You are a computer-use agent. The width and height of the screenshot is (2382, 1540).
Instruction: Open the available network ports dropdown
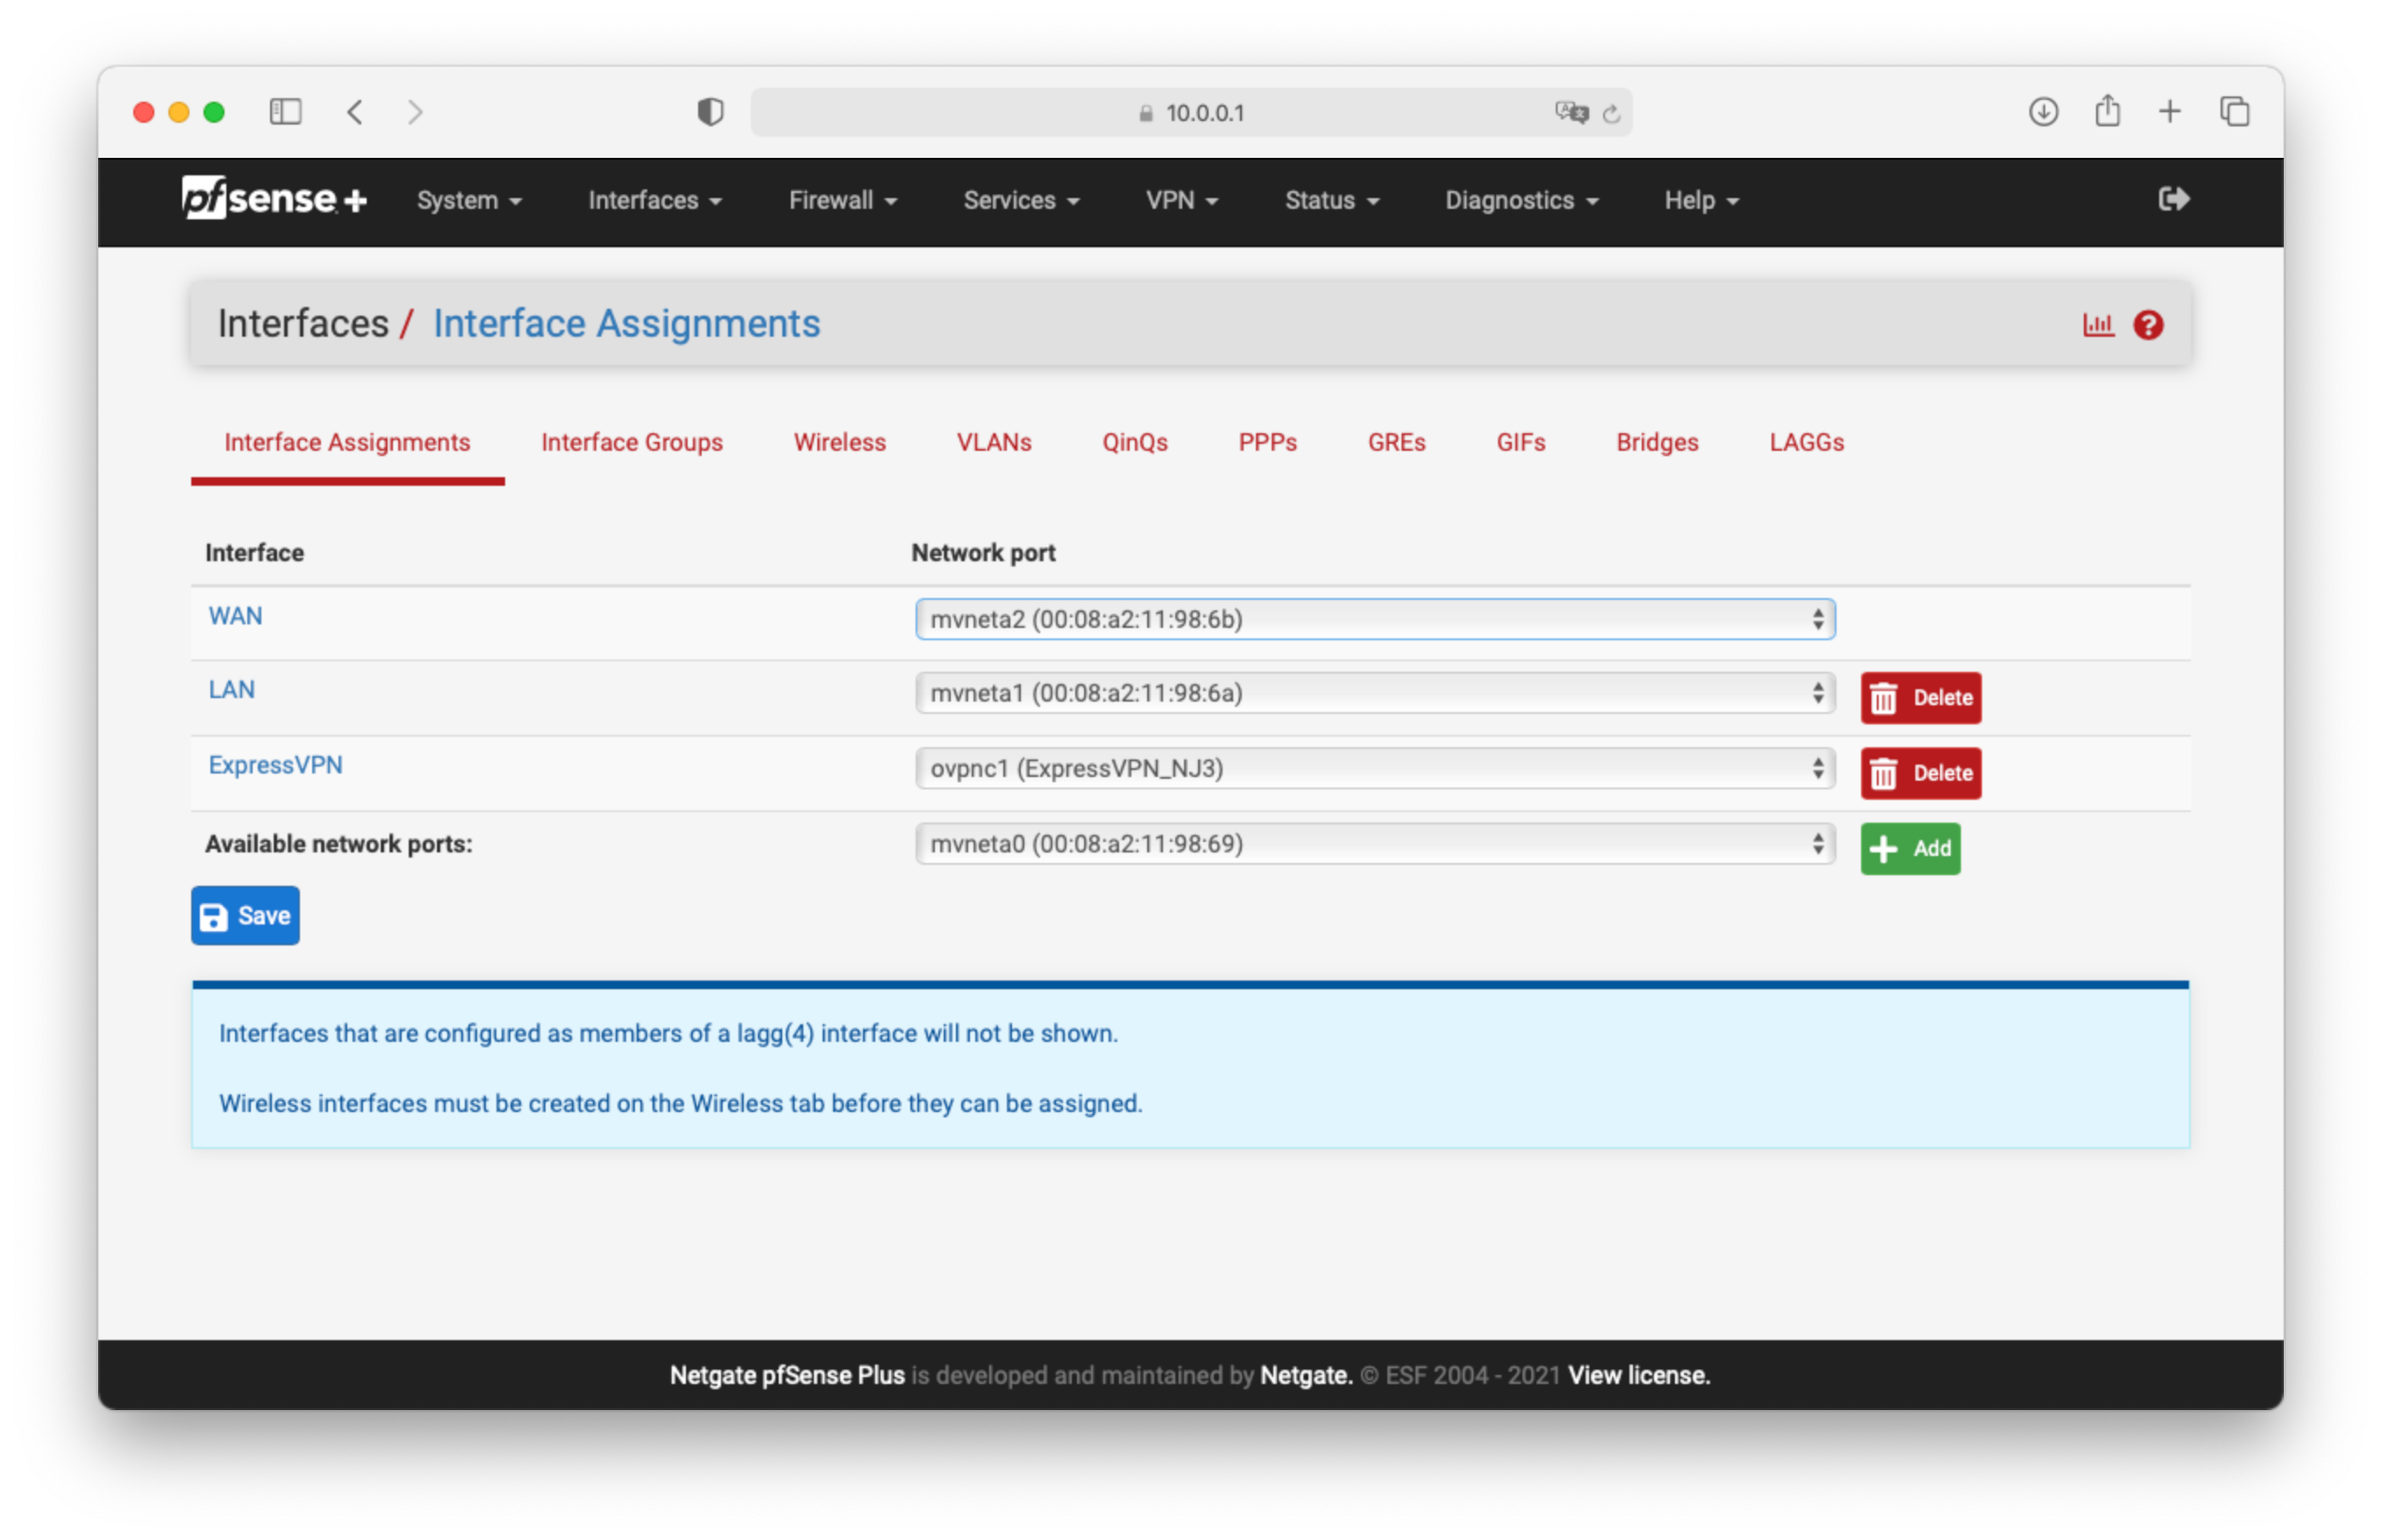[1374, 844]
